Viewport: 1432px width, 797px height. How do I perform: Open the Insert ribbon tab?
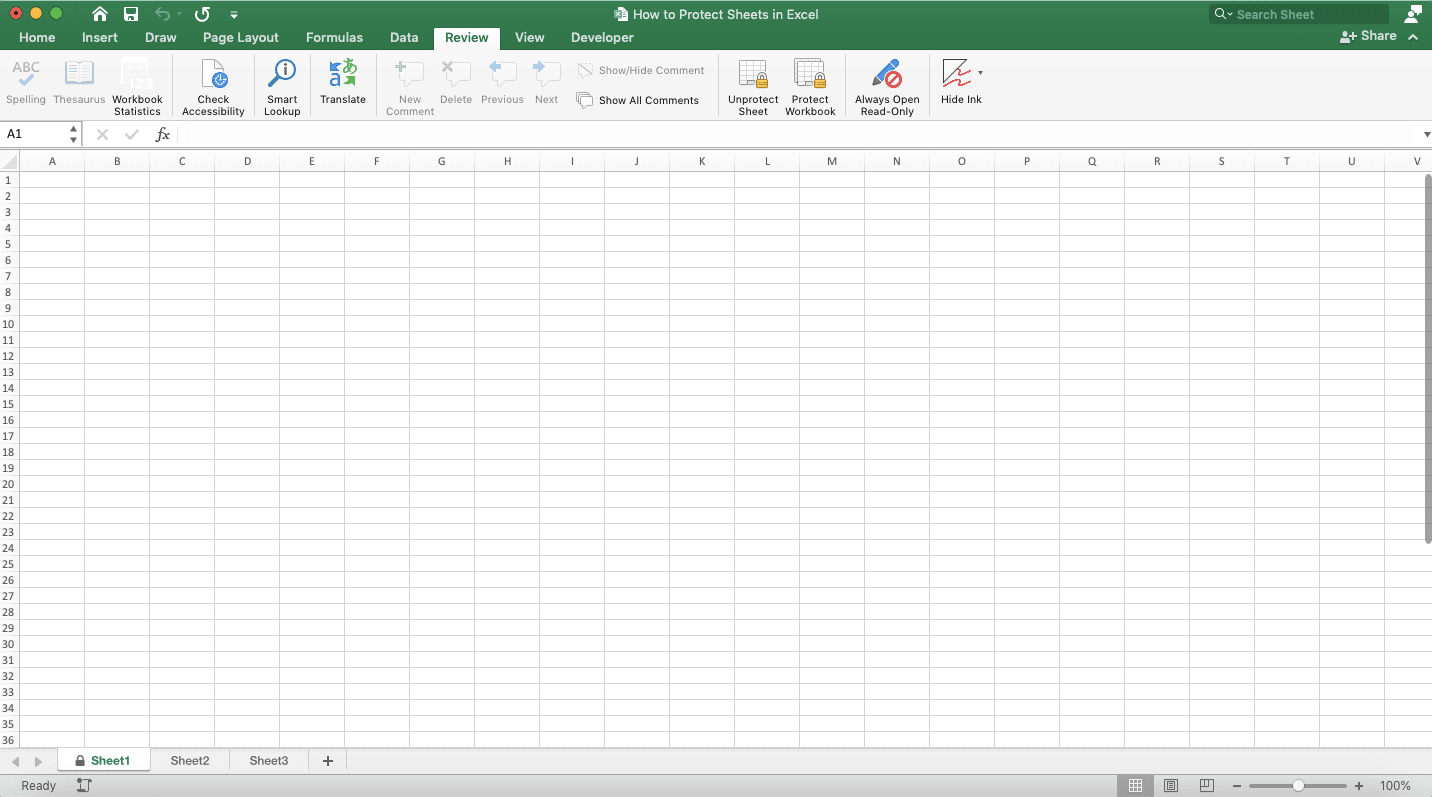click(x=100, y=38)
